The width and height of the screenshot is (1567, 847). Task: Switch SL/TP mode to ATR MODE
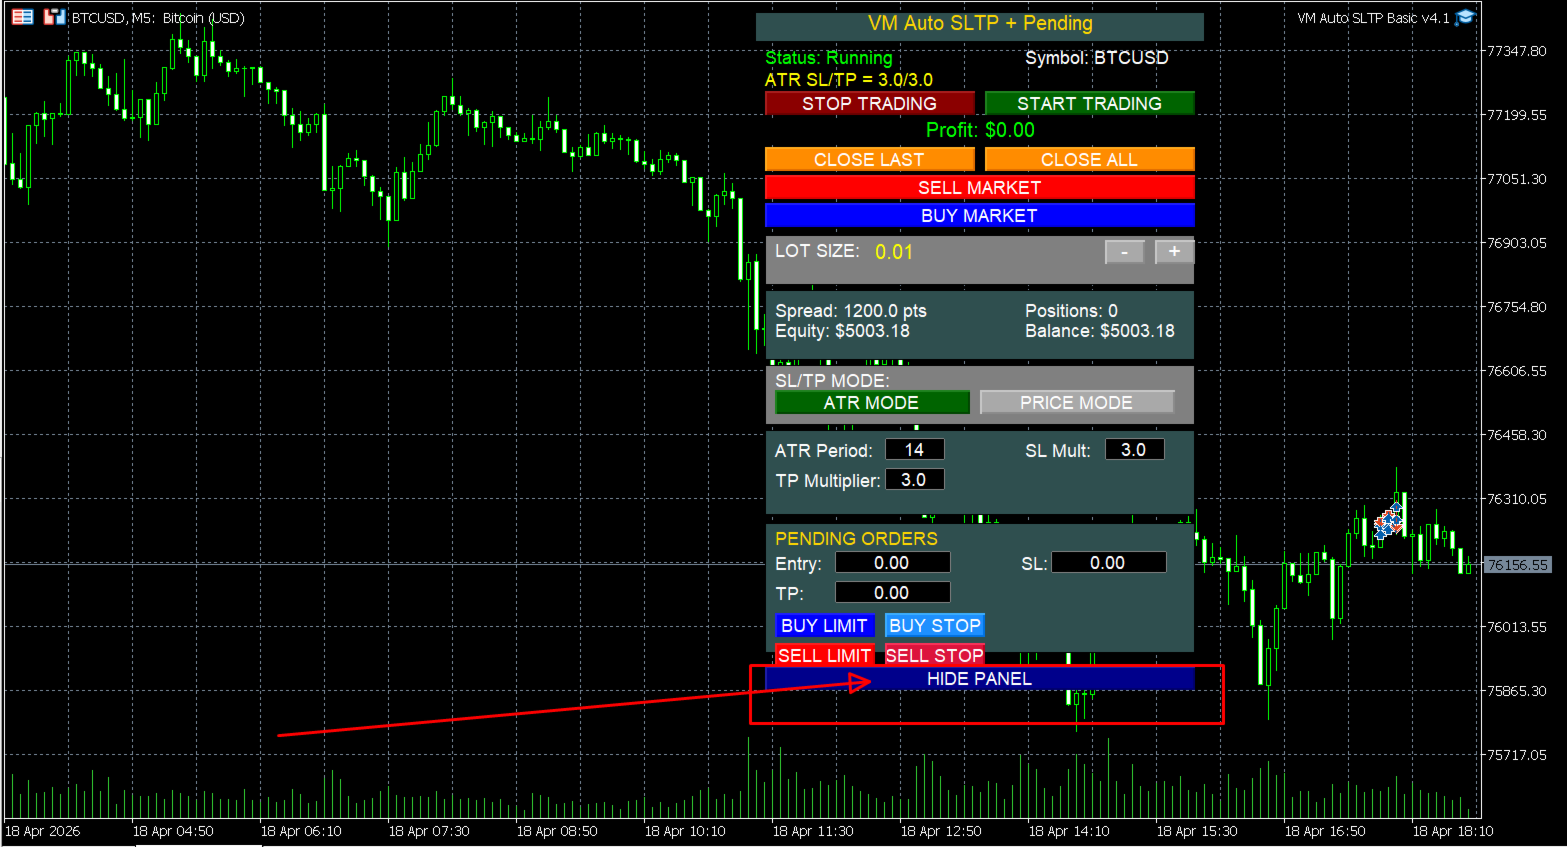[872, 402]
